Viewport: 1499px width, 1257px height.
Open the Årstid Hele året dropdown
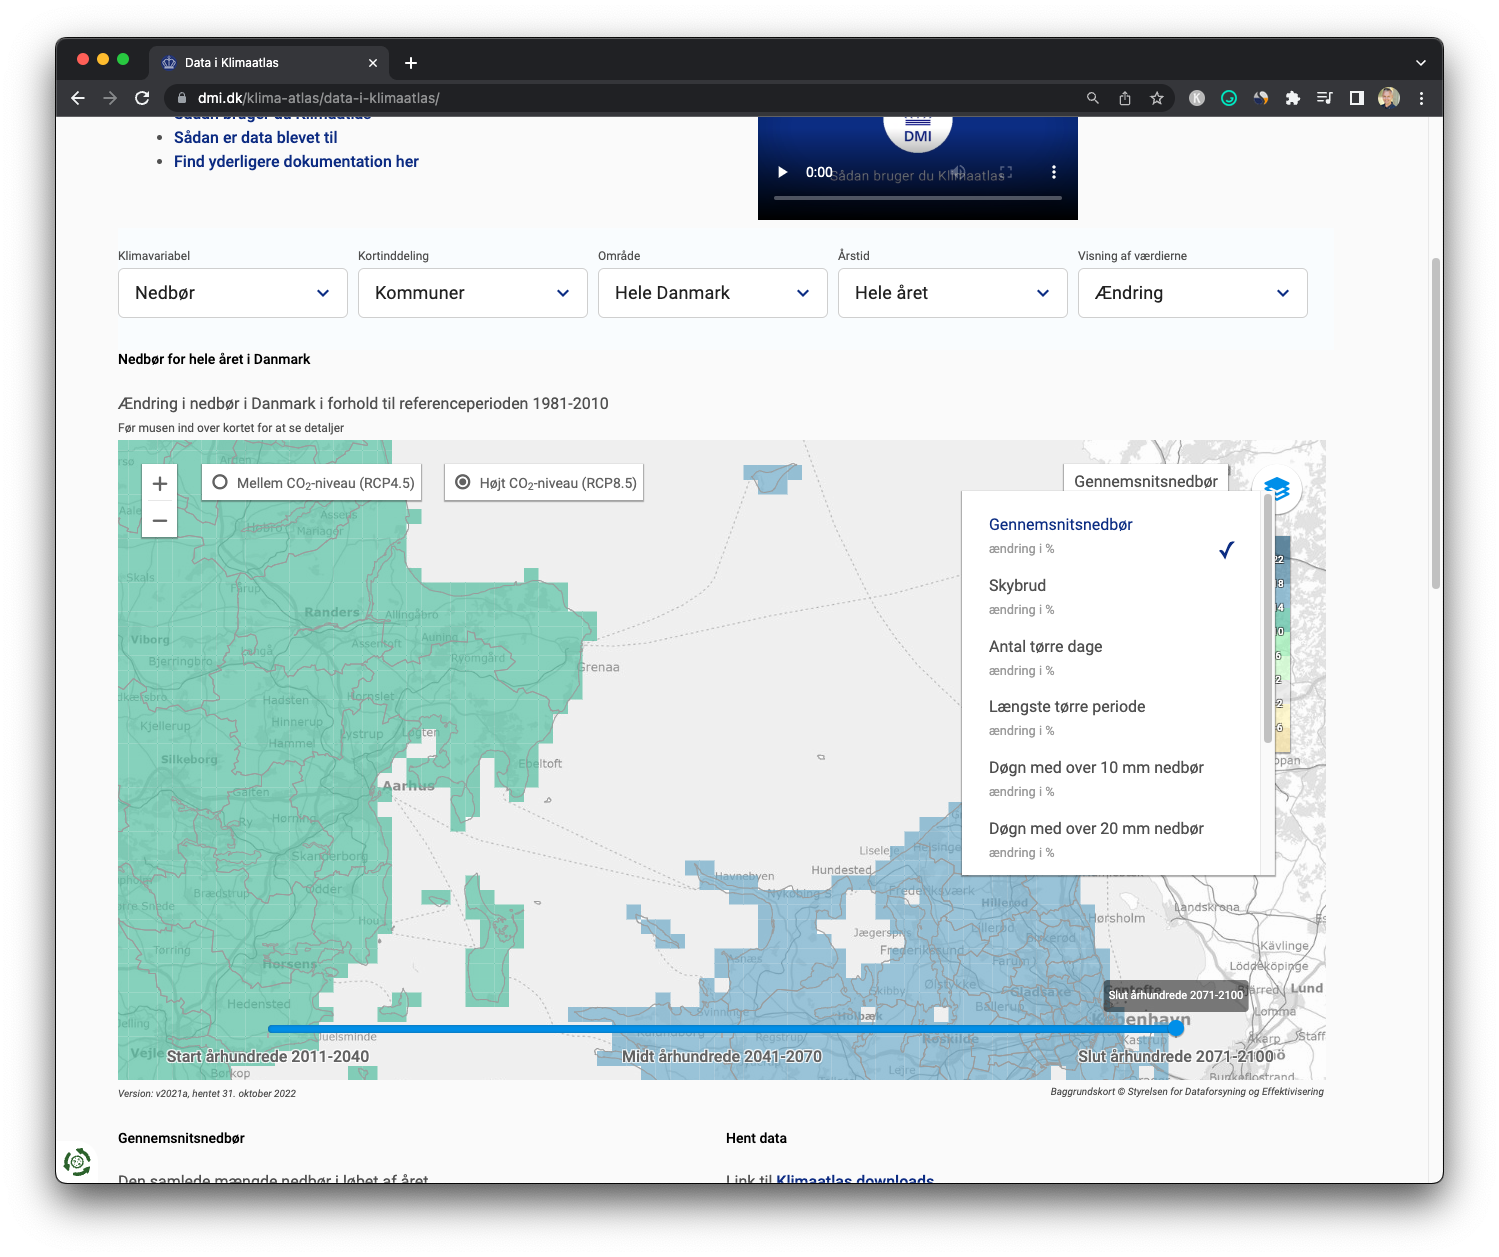click(x=952, y=293)
